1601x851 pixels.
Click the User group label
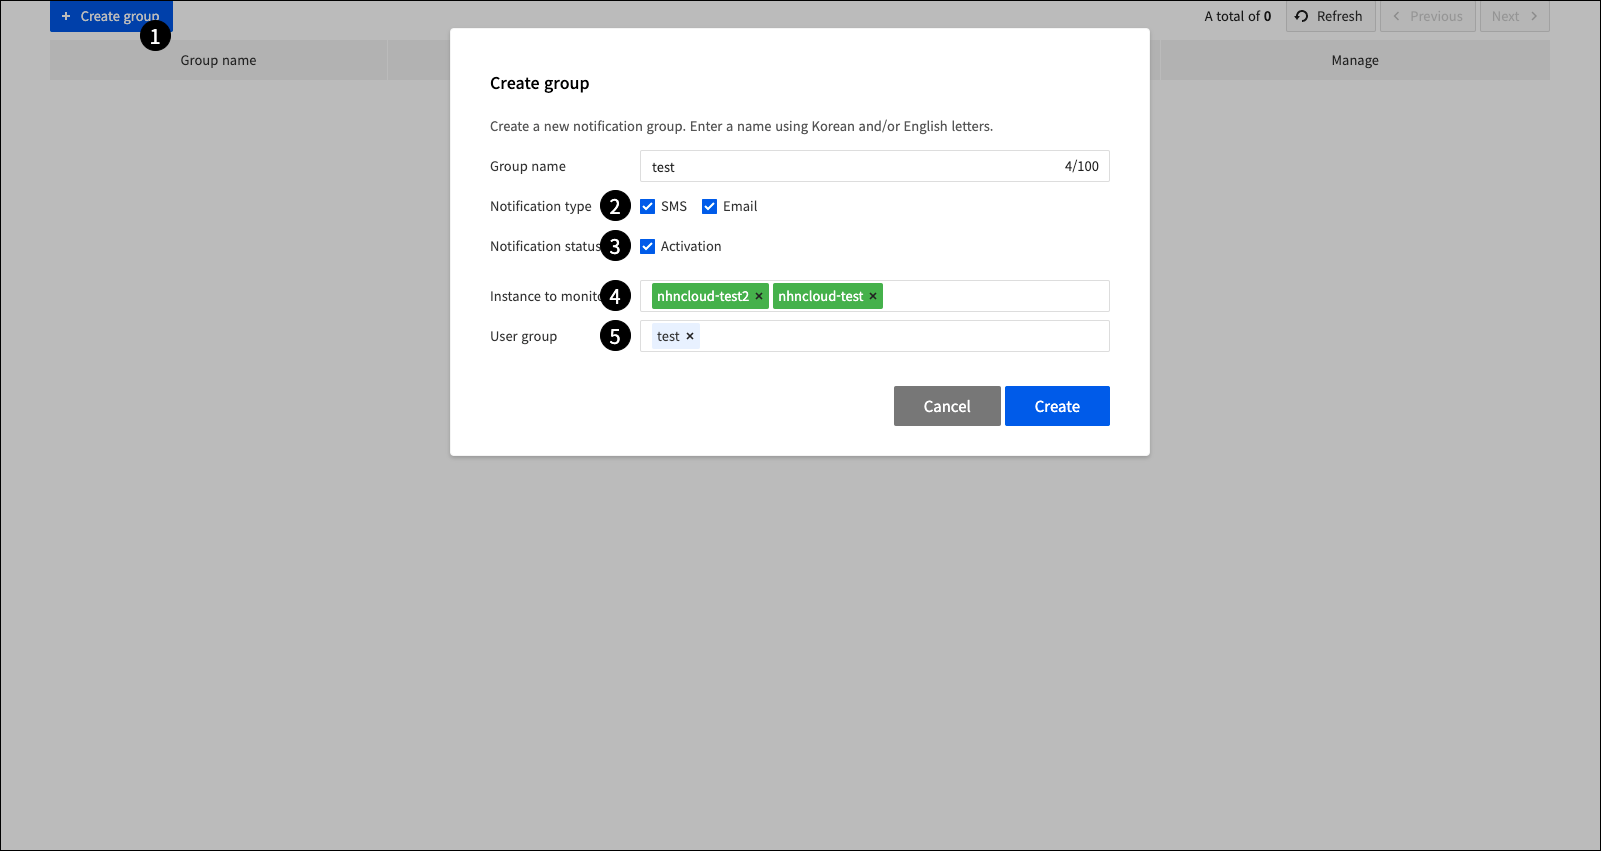pos(523,336)
